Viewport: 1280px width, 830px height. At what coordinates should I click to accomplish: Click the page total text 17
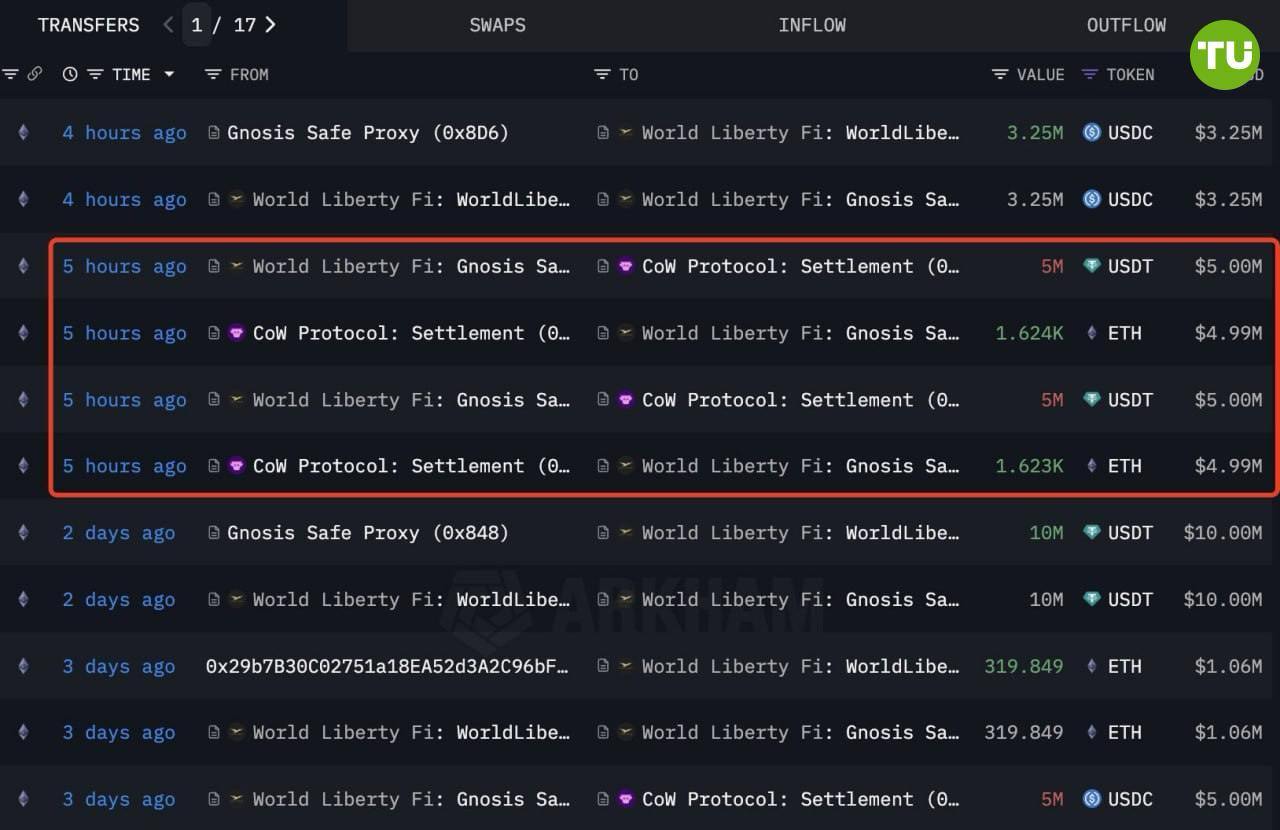coord(245,25)
